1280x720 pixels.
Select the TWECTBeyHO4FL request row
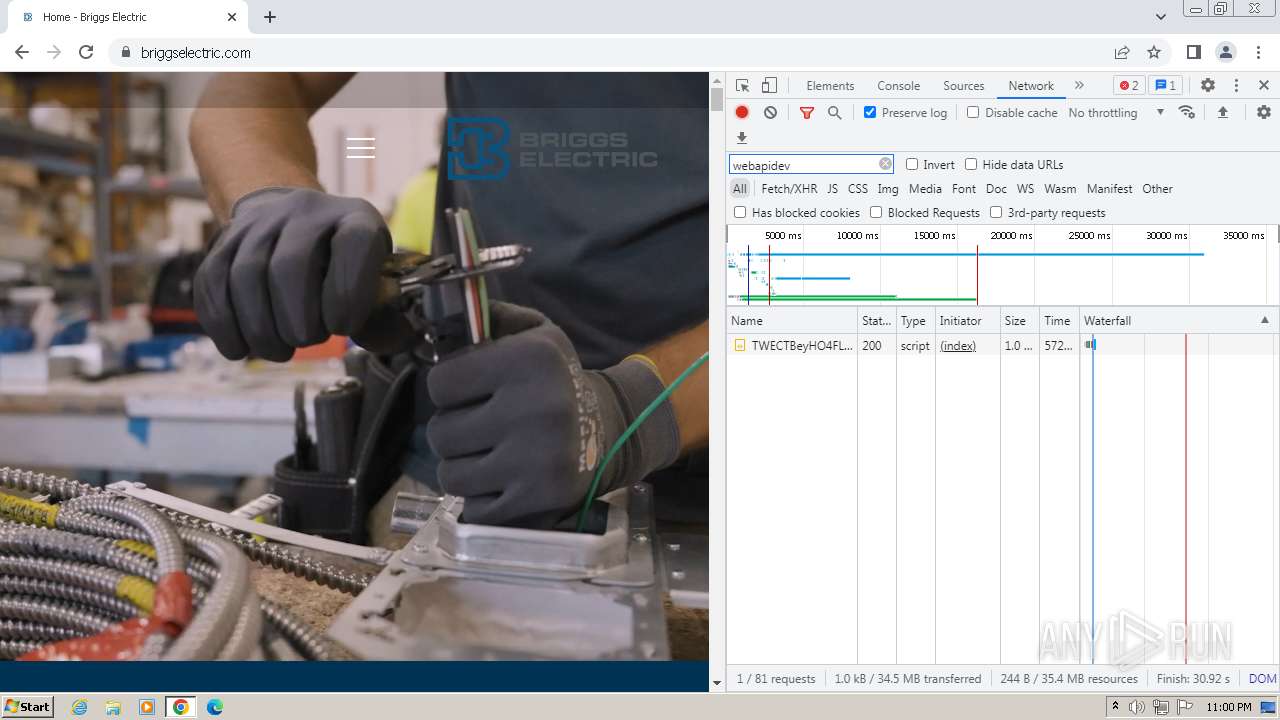(x=1002, y=345)
